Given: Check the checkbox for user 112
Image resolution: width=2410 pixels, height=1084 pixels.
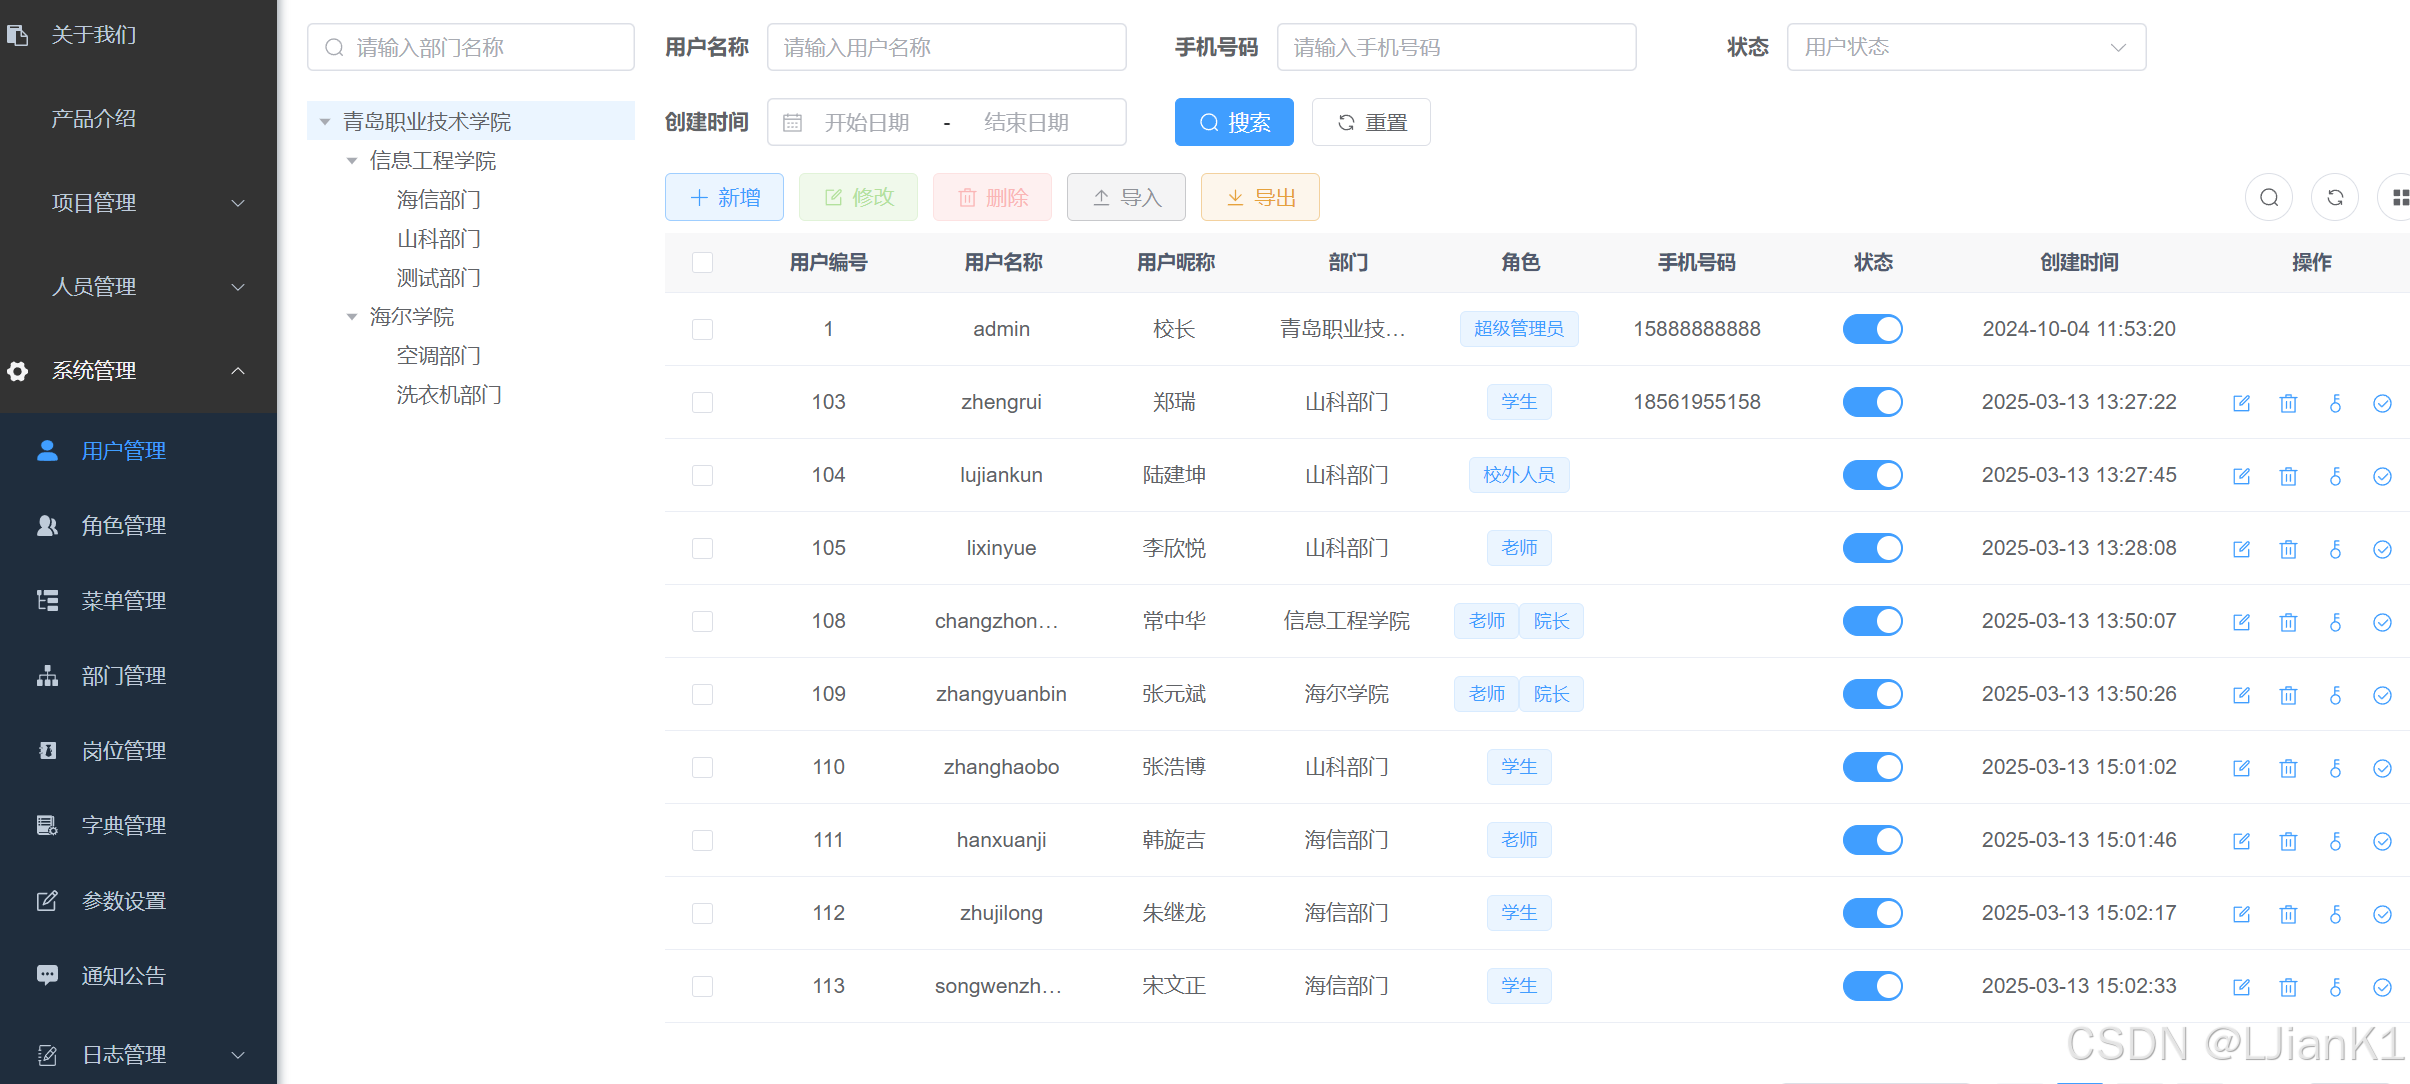Looking at the screenshot, I should pyautogui.click(x=703, y=913).
